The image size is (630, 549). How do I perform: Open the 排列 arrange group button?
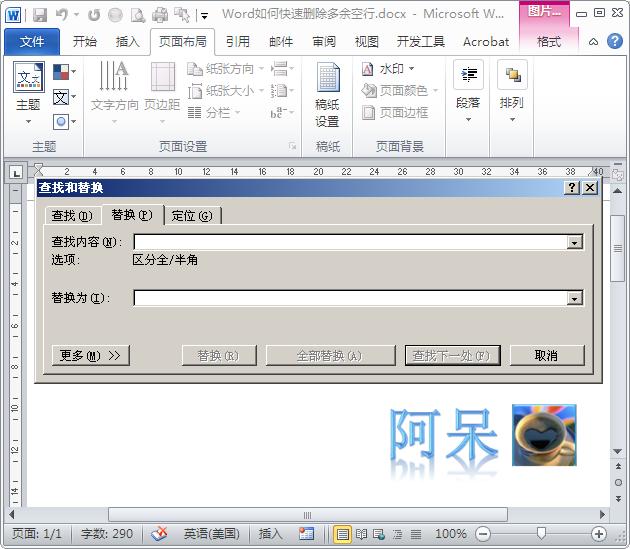coord(512,92)
